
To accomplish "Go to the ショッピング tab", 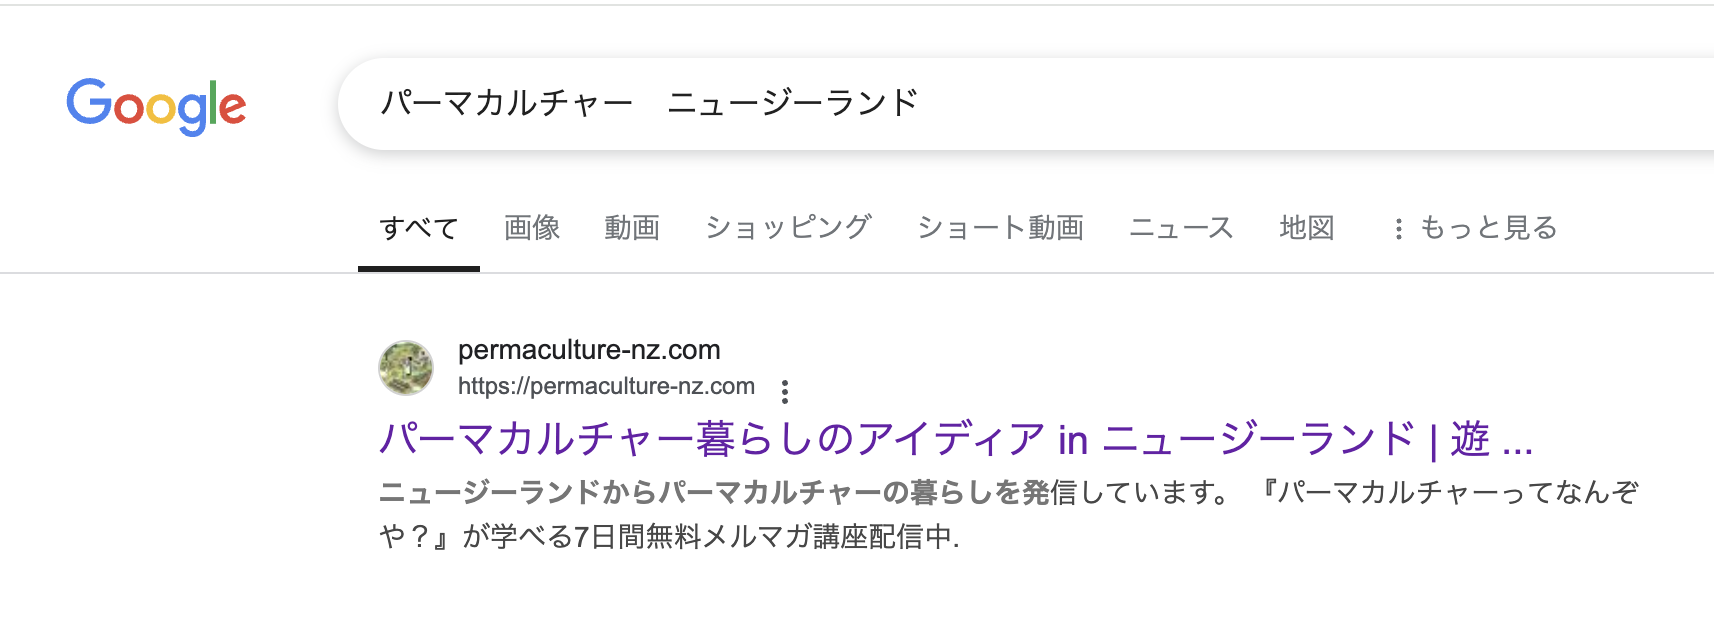I will coord(788,229).
